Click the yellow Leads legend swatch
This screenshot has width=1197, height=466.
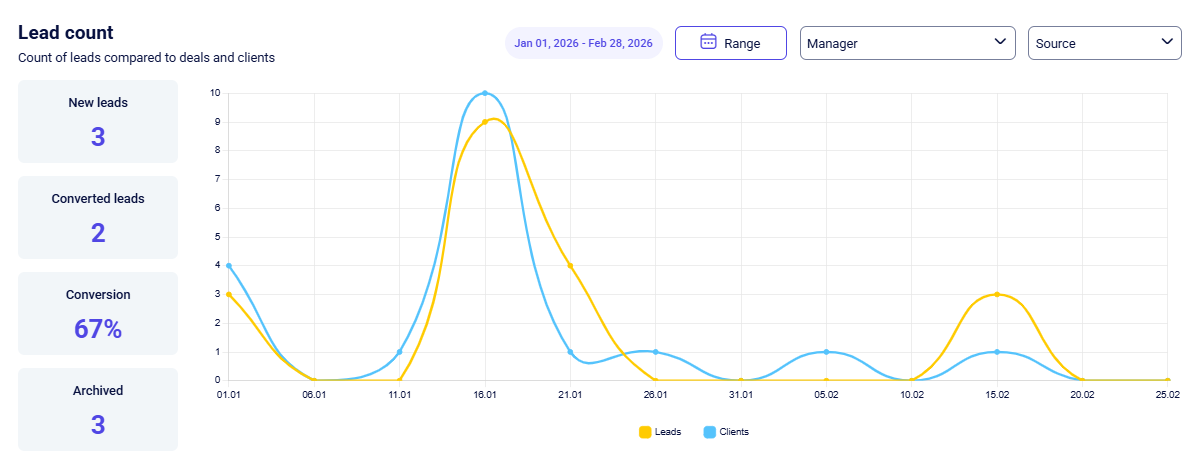click(x=645, y=432)
